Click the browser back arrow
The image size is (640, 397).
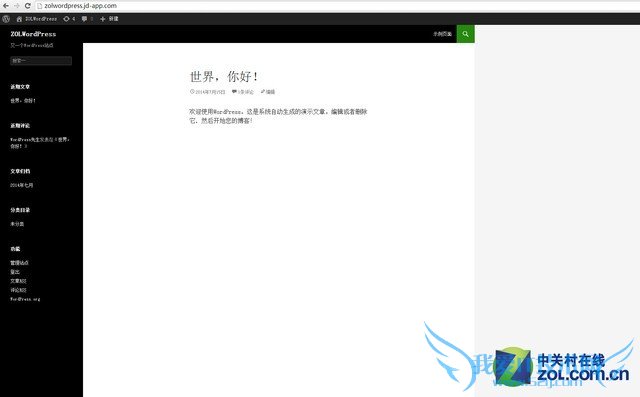tap(6, 6)
